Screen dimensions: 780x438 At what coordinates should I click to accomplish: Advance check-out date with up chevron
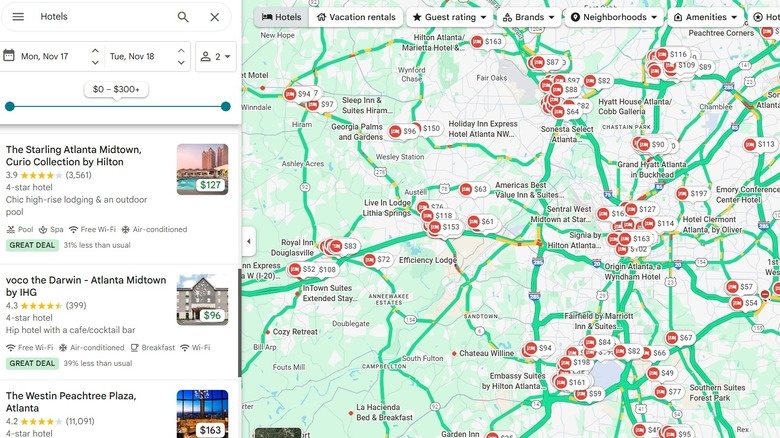click(181, 51)
